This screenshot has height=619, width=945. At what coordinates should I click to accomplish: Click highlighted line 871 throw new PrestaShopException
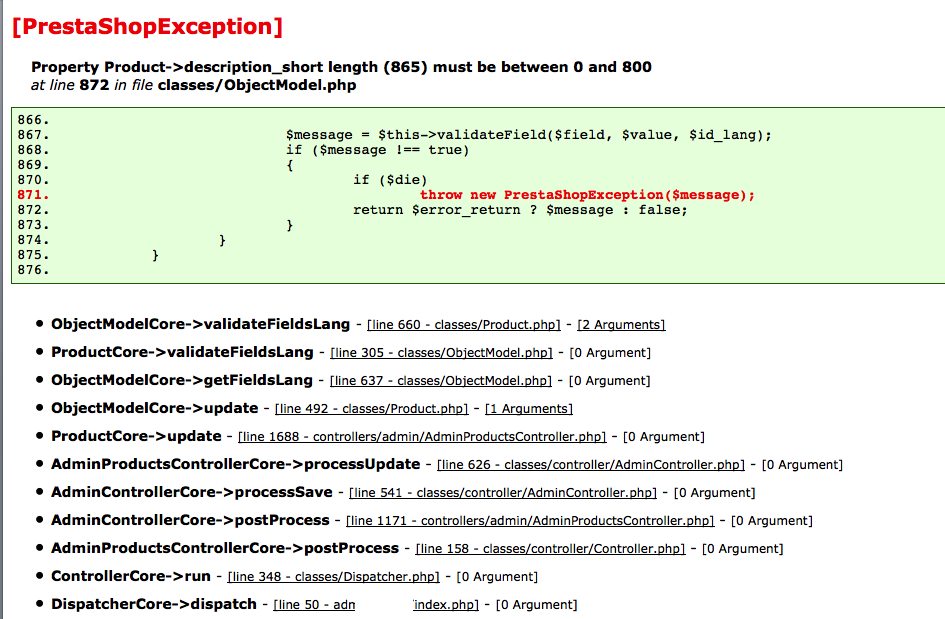pyautogui.click(x=587, y=195)
